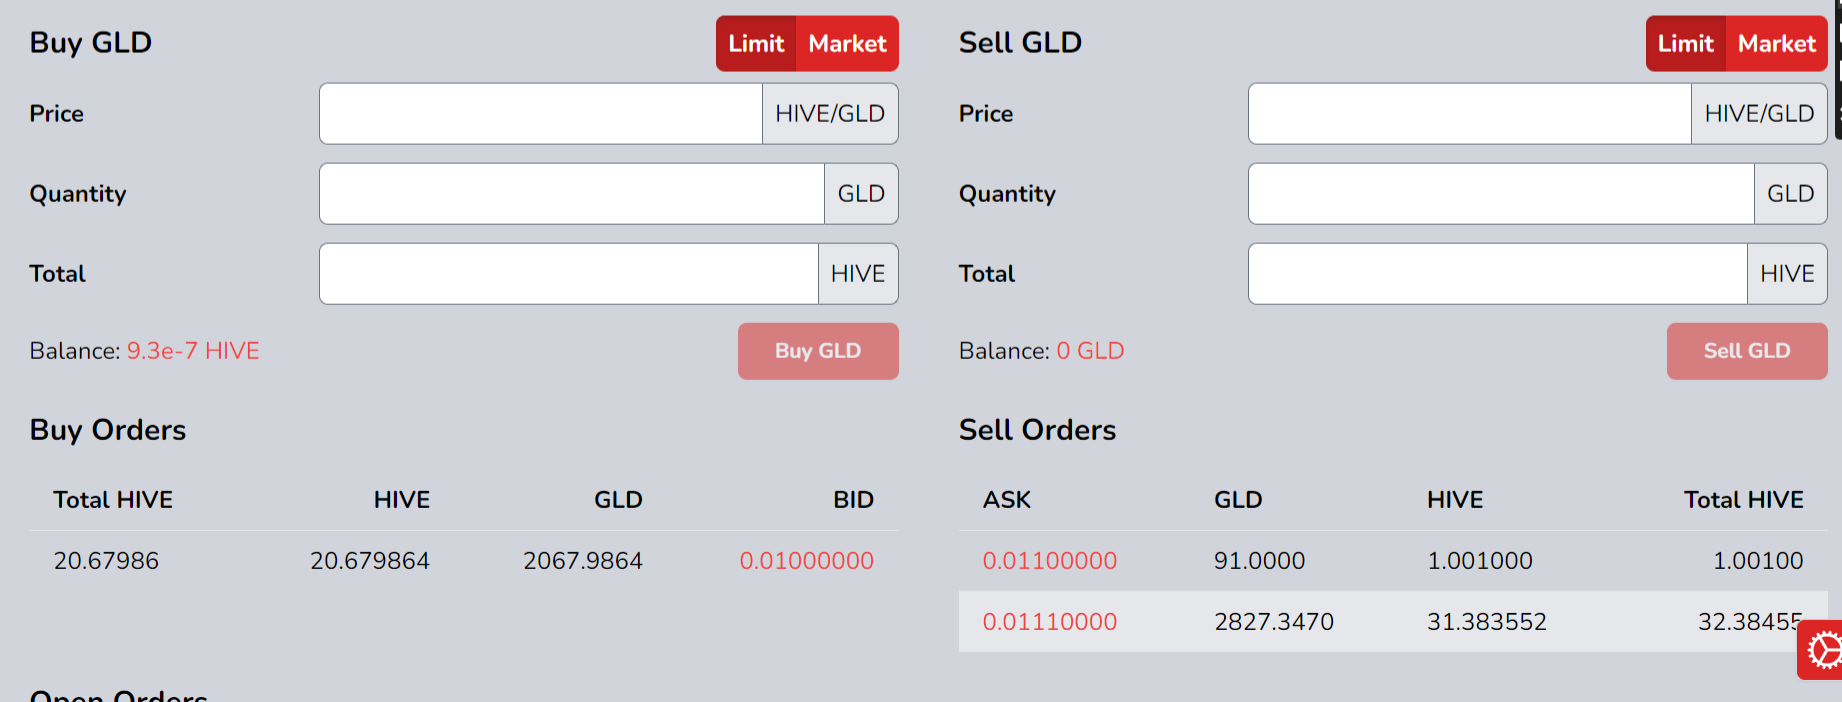Switch Sell GLD to Market order

1777,43
